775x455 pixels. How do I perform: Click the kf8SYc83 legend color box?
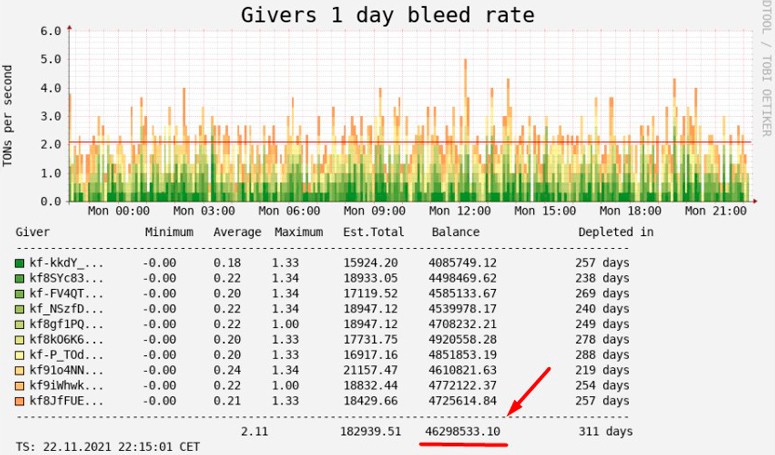click(x=20, y=278)
